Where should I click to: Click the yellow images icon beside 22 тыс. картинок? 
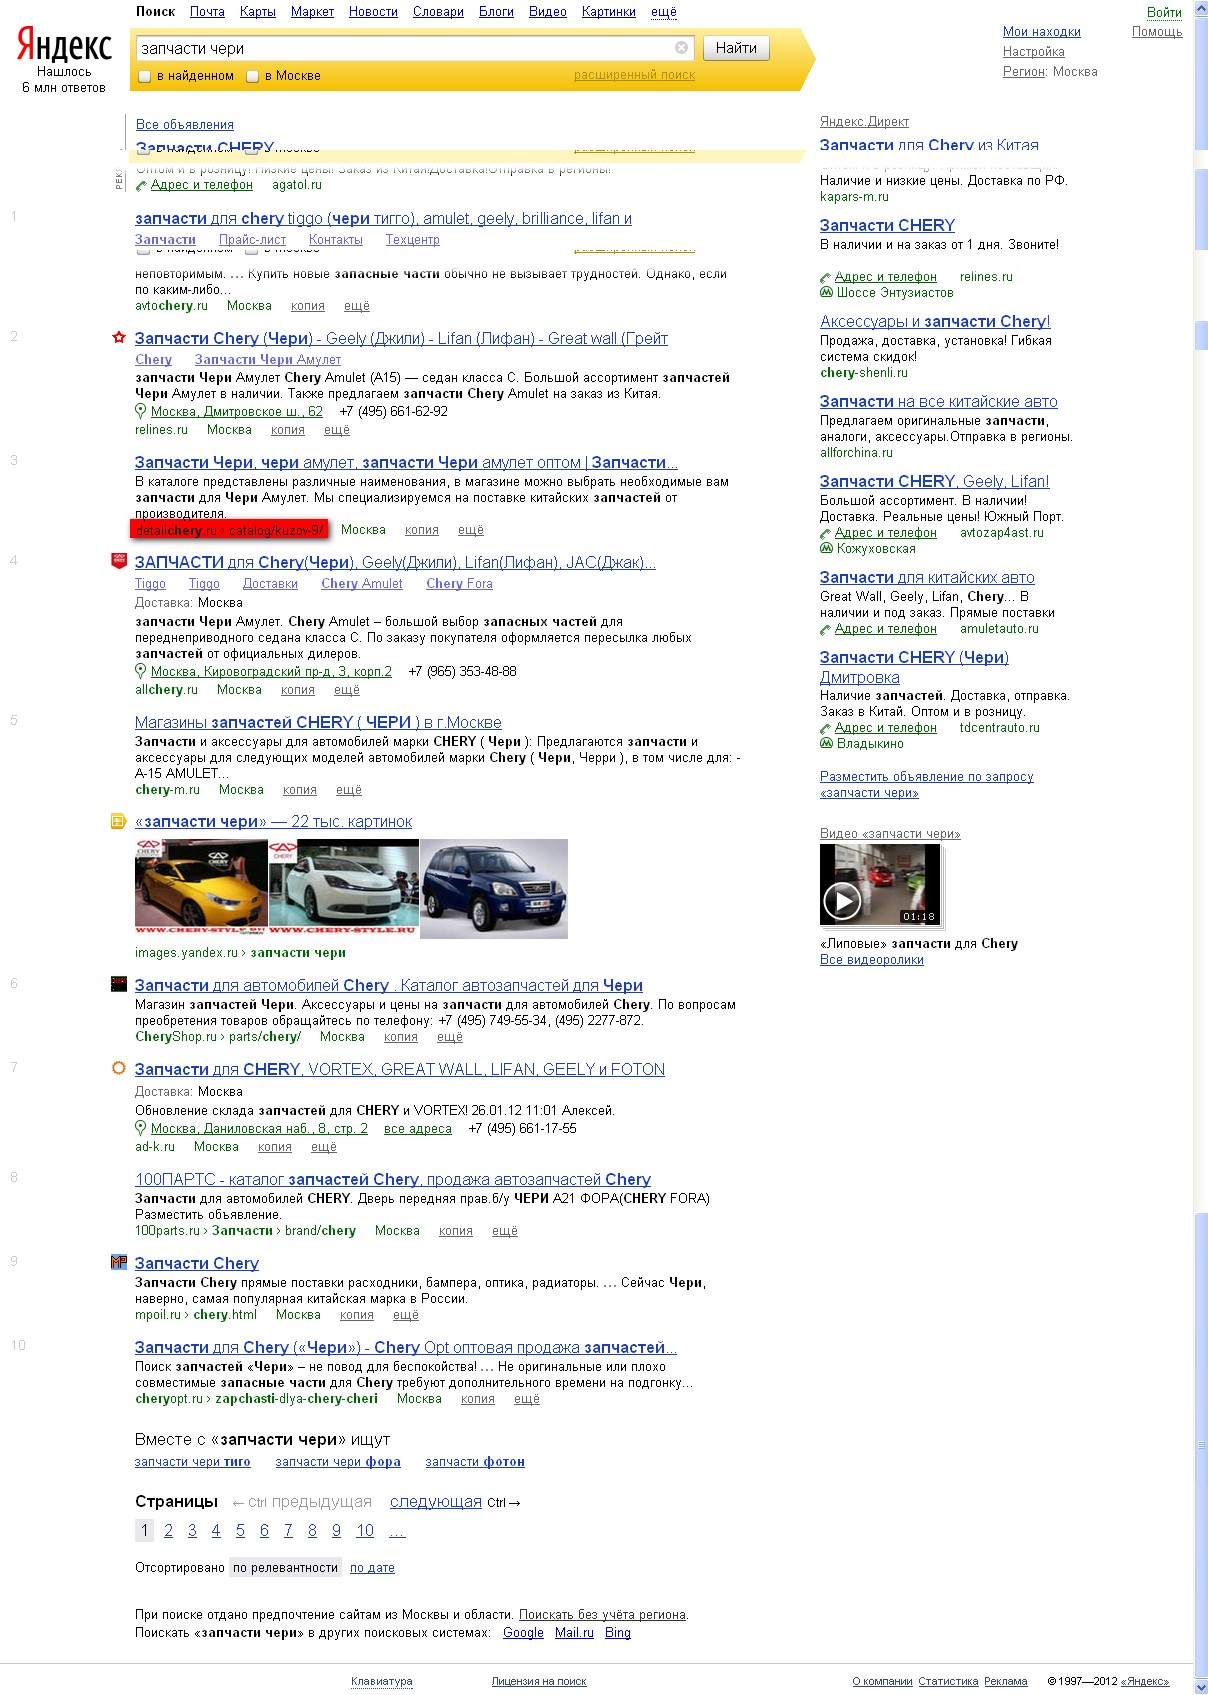coord(118,821)
